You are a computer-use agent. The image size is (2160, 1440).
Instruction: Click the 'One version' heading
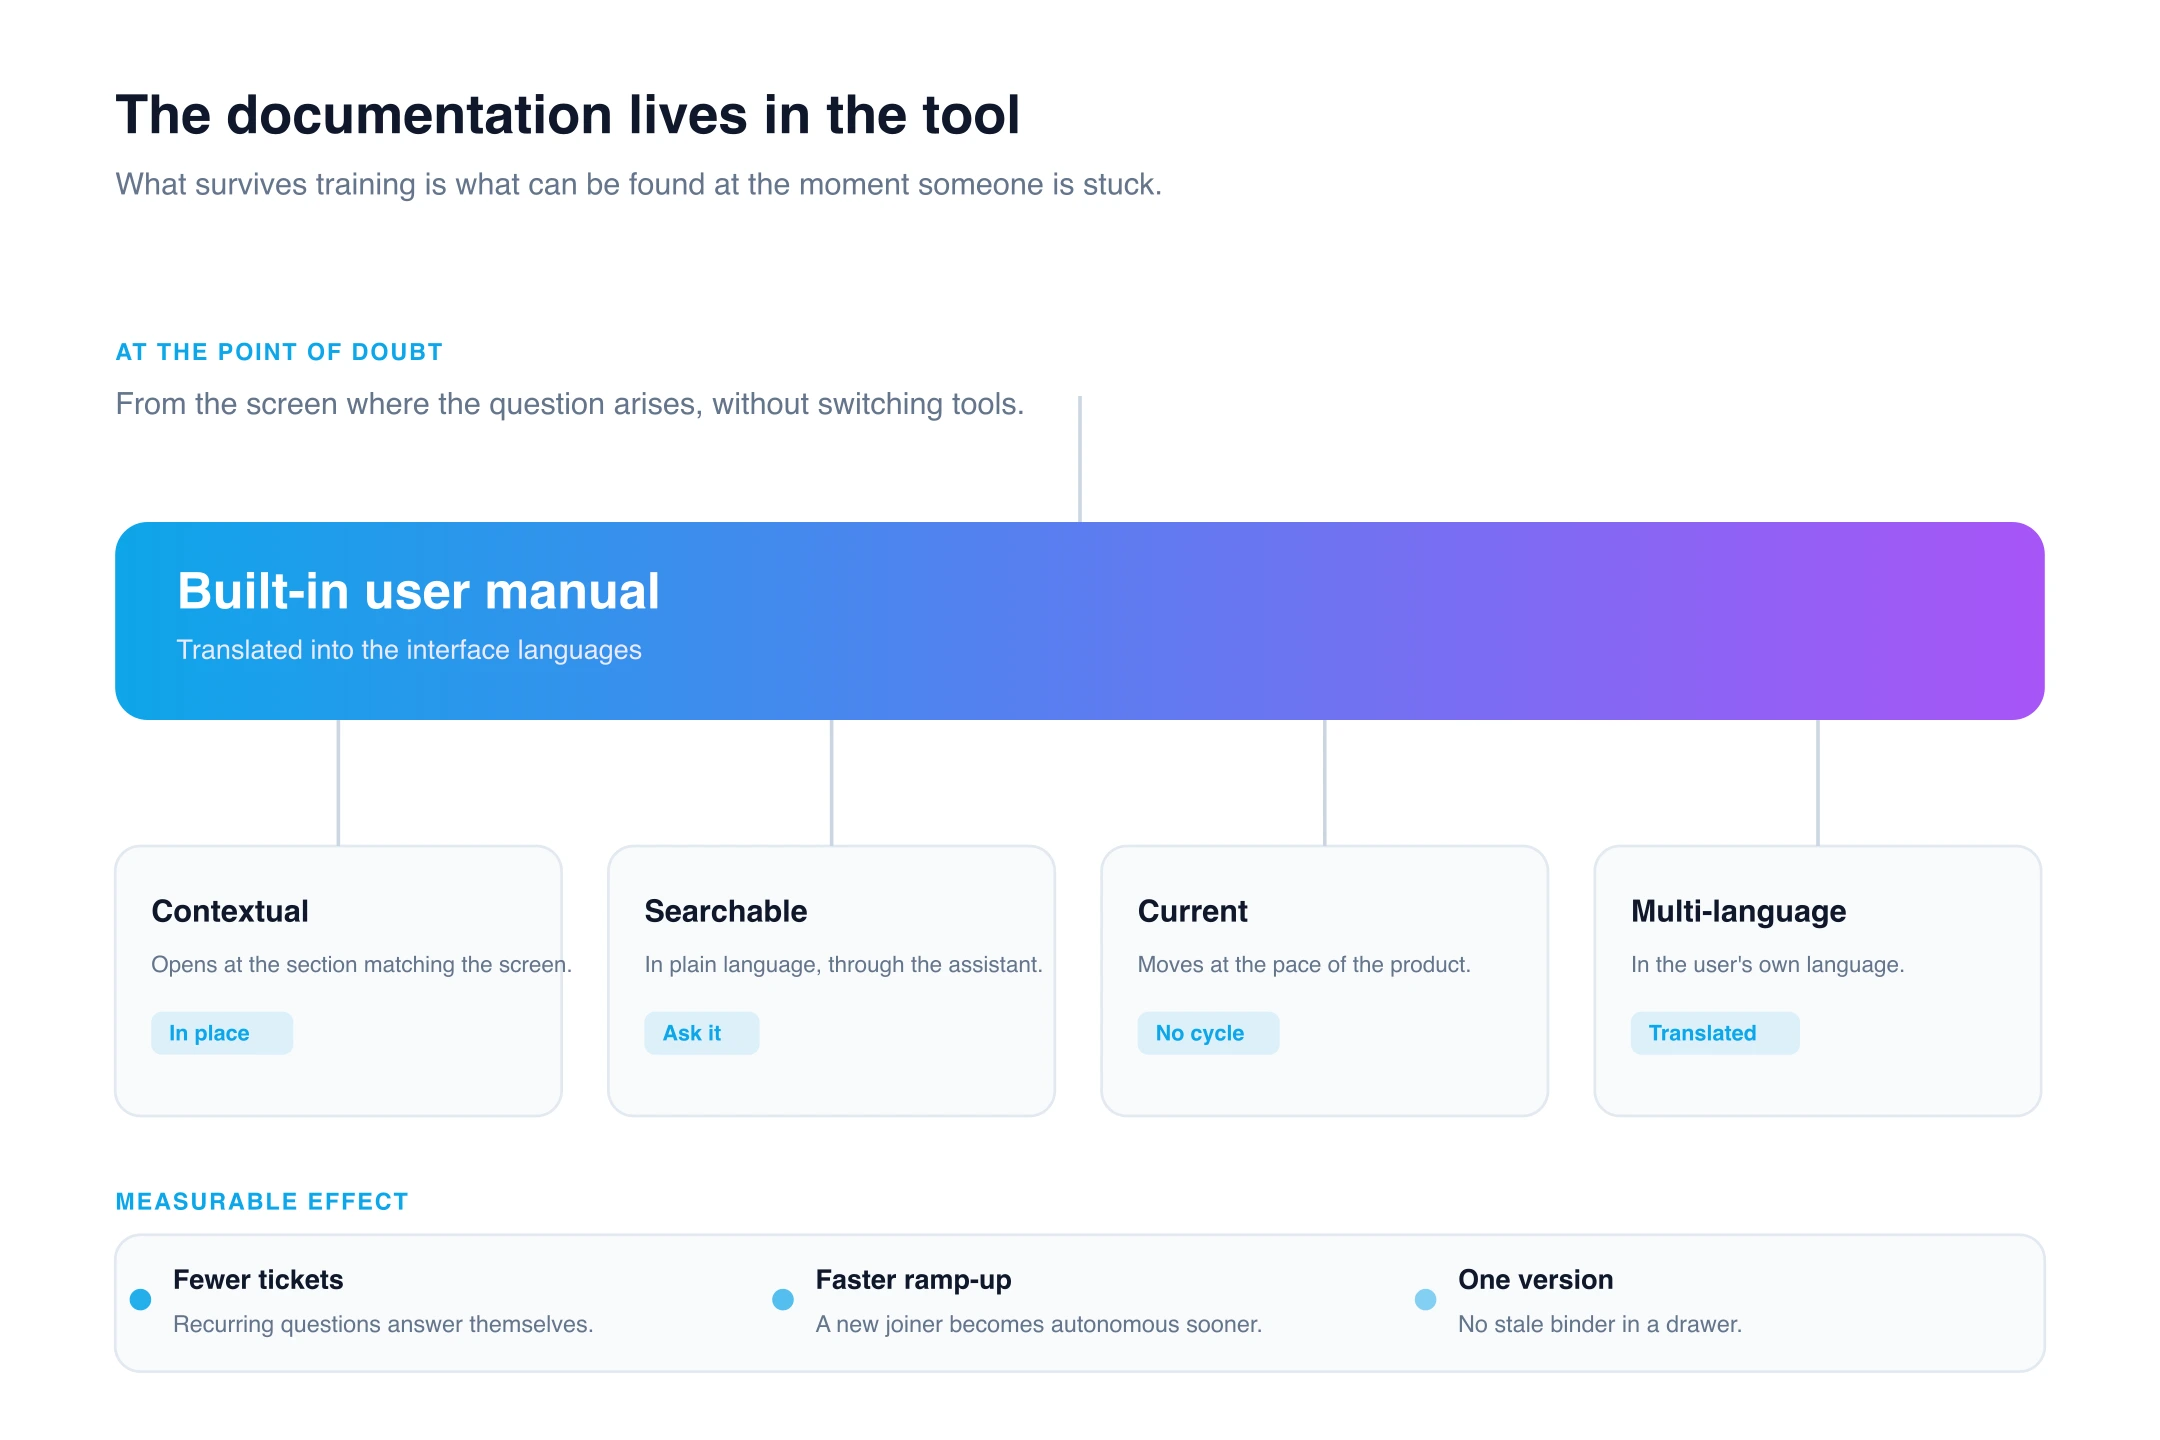pos(1536,1280)
